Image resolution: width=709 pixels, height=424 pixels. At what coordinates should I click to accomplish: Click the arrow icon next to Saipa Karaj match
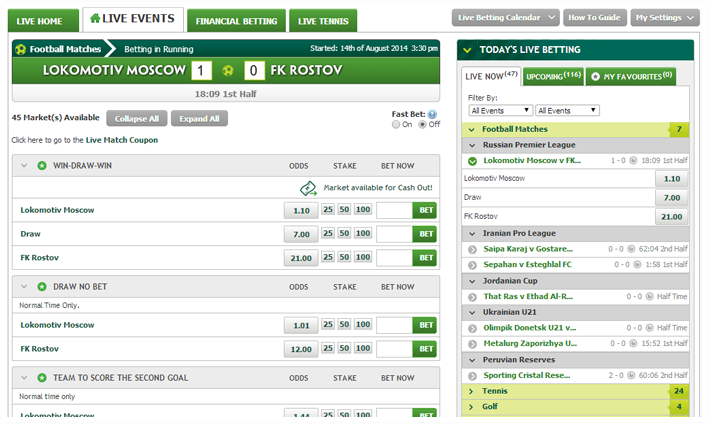(x=473, y=249)
